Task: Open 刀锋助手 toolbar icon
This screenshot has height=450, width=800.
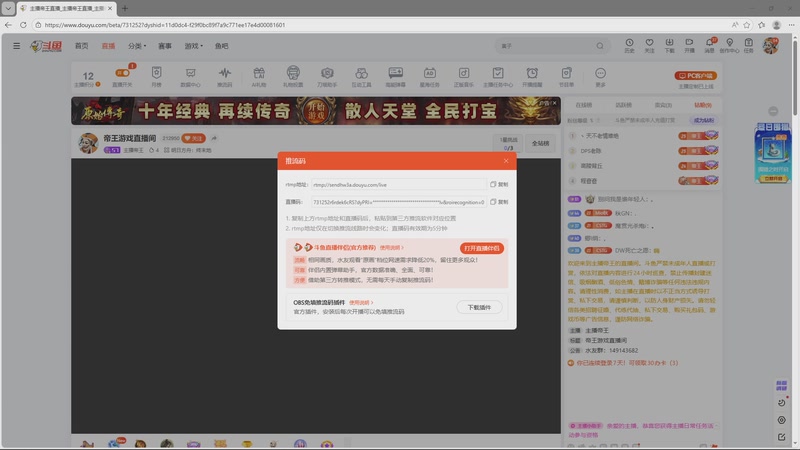Action: 327,77
